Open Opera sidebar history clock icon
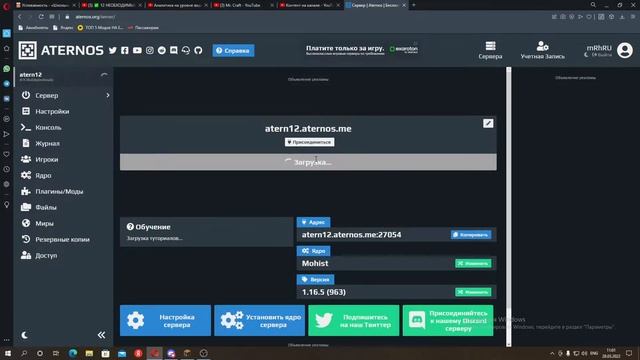This screenshot has height=360, width=640. tap(7, 169)
